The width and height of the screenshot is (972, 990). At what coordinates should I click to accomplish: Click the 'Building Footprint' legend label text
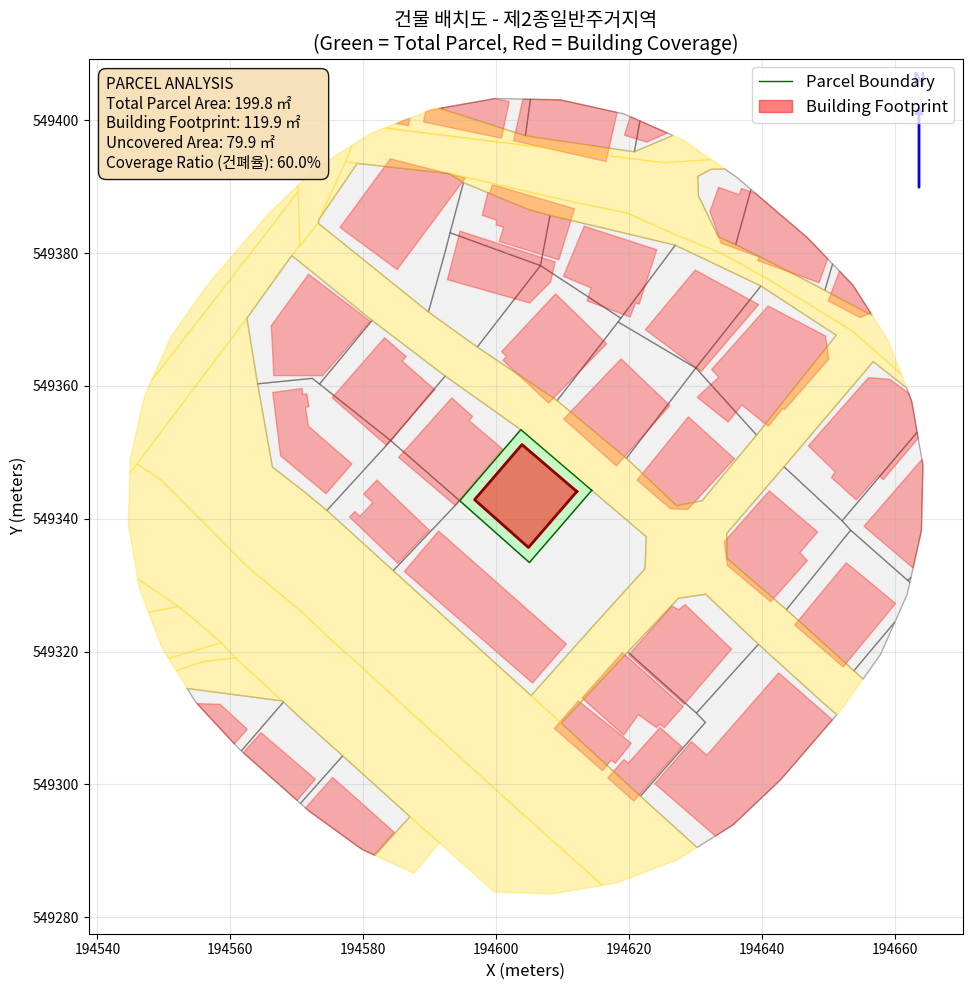coord(876,107)
